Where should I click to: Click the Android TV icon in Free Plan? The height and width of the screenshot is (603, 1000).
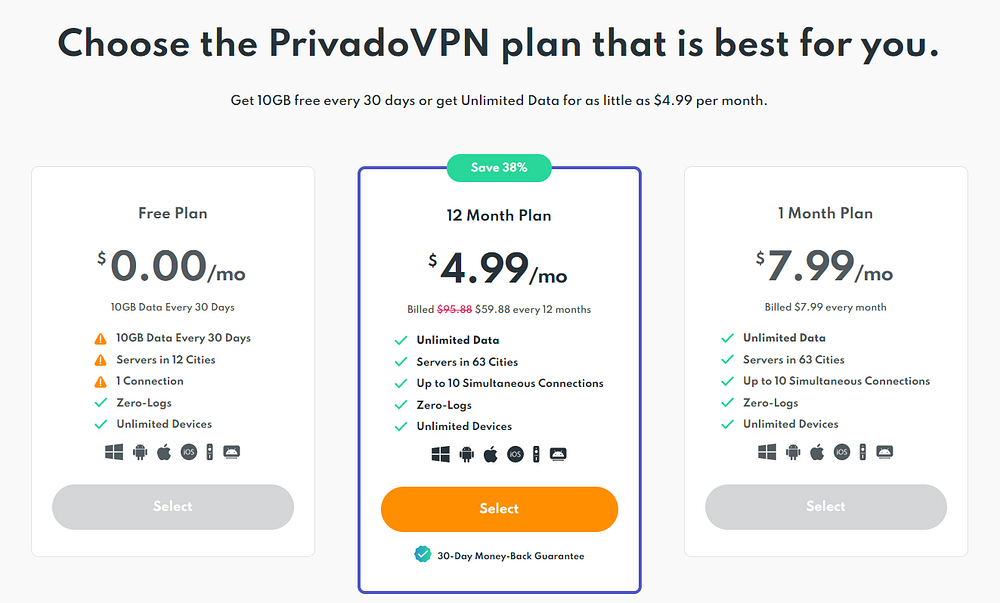232,452
